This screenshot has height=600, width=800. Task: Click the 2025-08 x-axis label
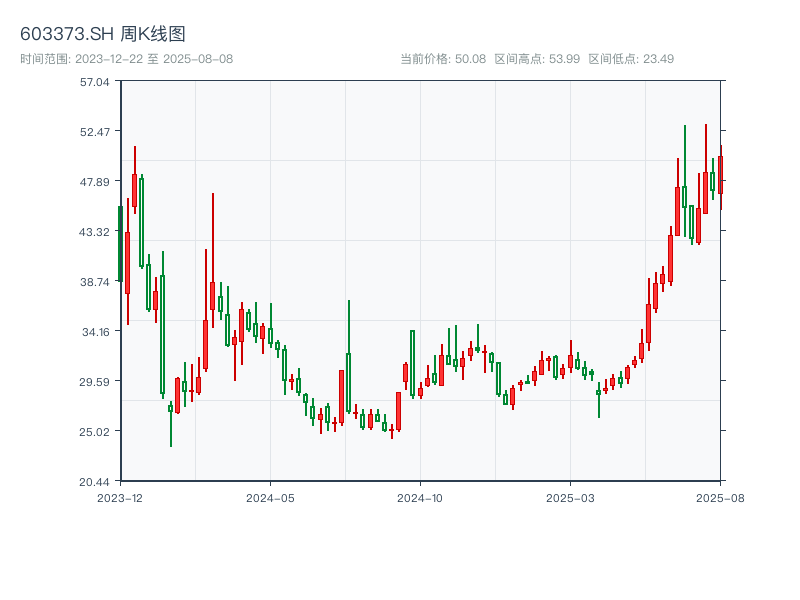pyautogui.click(x=720, y=498)
